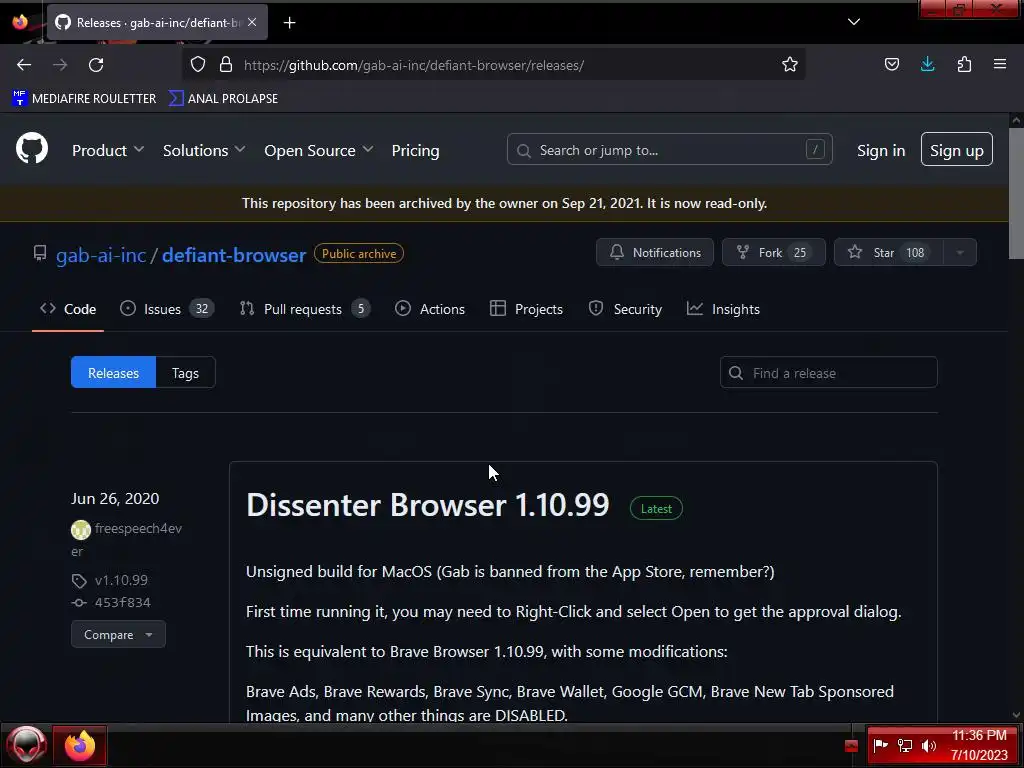Click the freespeech4ever avatar image
Viewport: 1024px width, 768px height.
[x=81, y=530]
